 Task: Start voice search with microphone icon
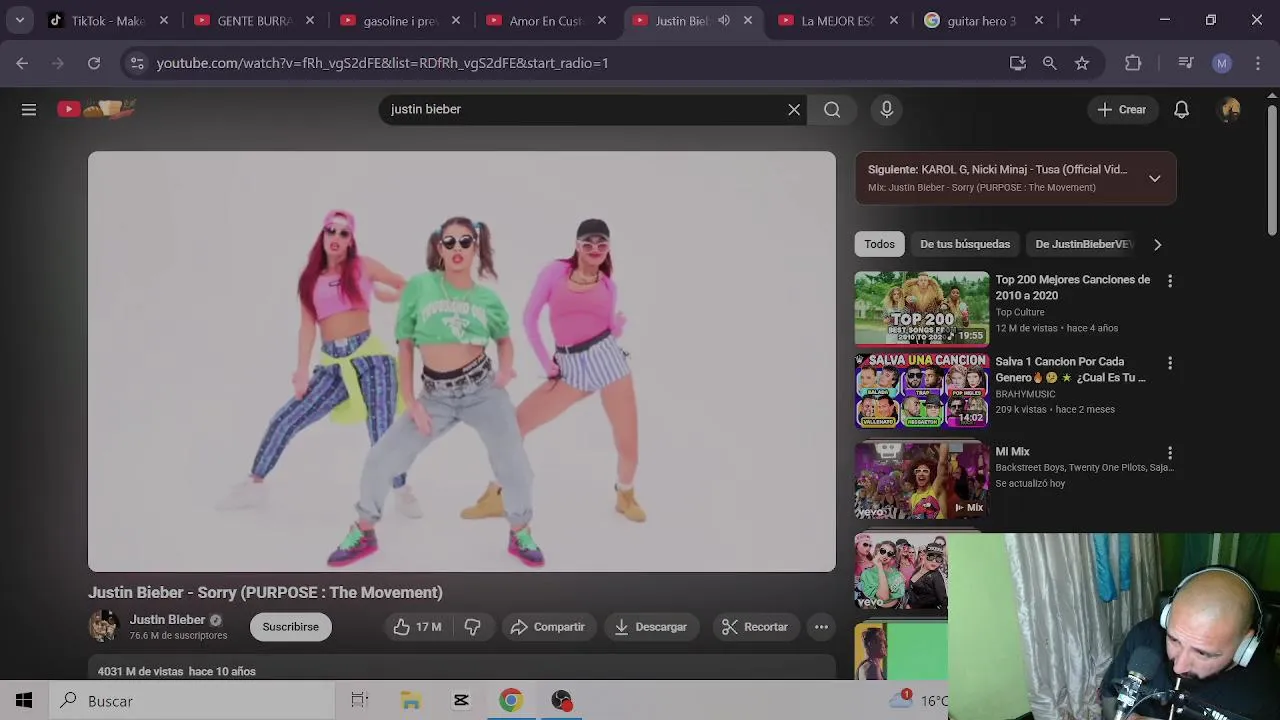point(886,110)
